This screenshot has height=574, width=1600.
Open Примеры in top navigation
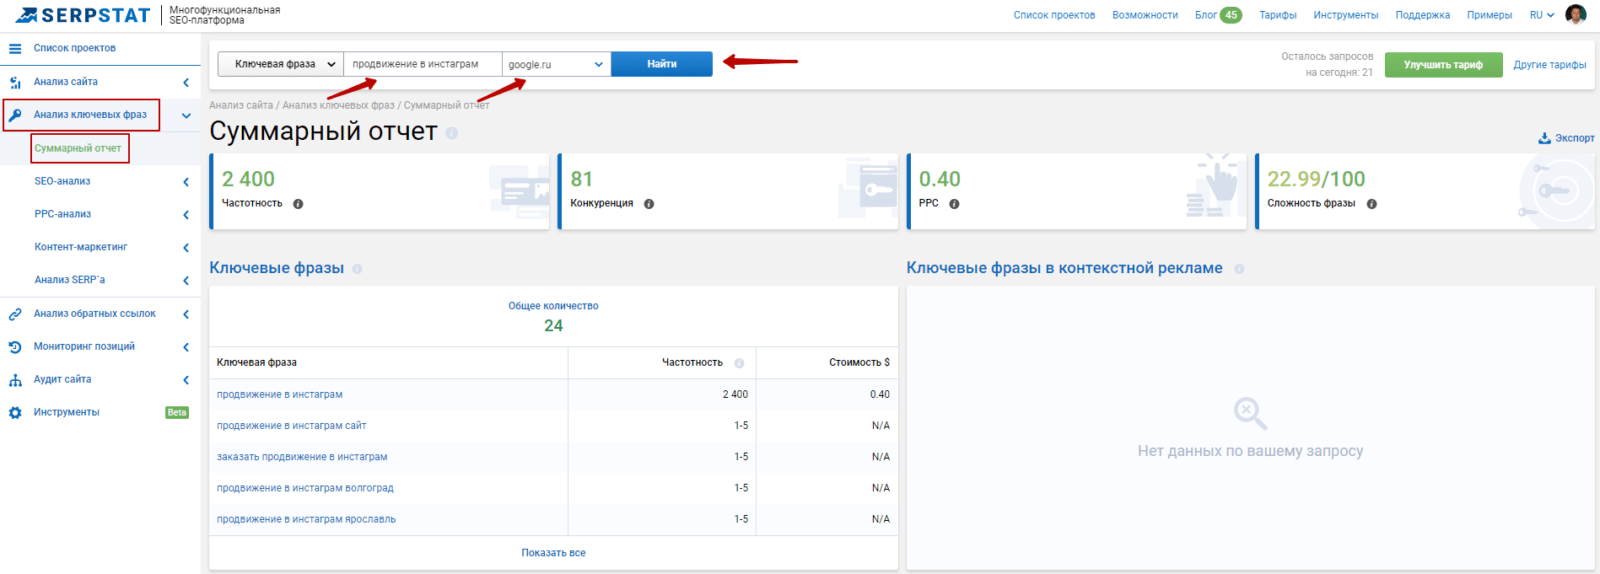click(x=1489, y=15)
